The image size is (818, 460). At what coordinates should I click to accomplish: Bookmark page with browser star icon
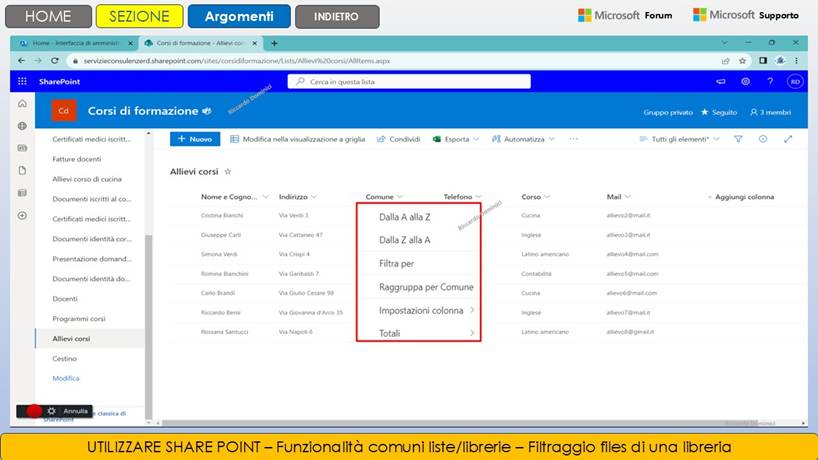(x=742, y=61)
